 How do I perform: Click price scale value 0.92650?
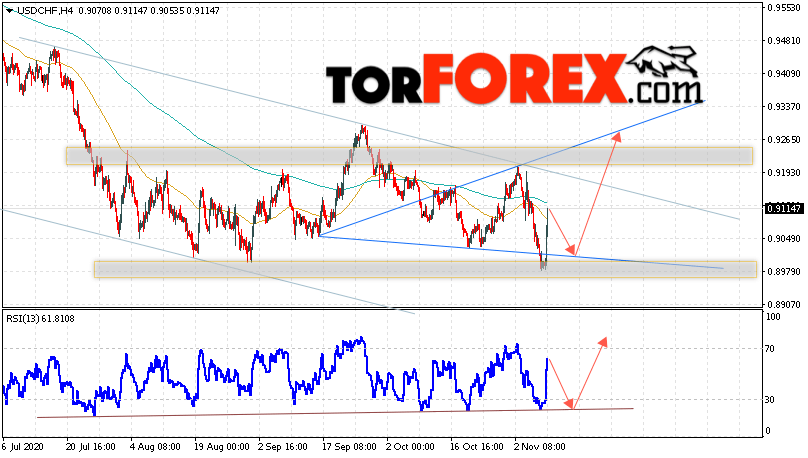click(x=784, y=140)
